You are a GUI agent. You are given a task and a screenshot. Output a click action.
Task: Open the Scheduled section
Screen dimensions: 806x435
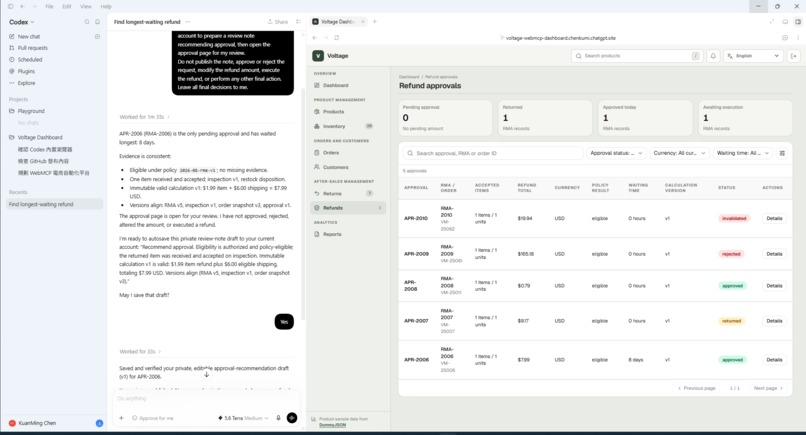[30, 60]
